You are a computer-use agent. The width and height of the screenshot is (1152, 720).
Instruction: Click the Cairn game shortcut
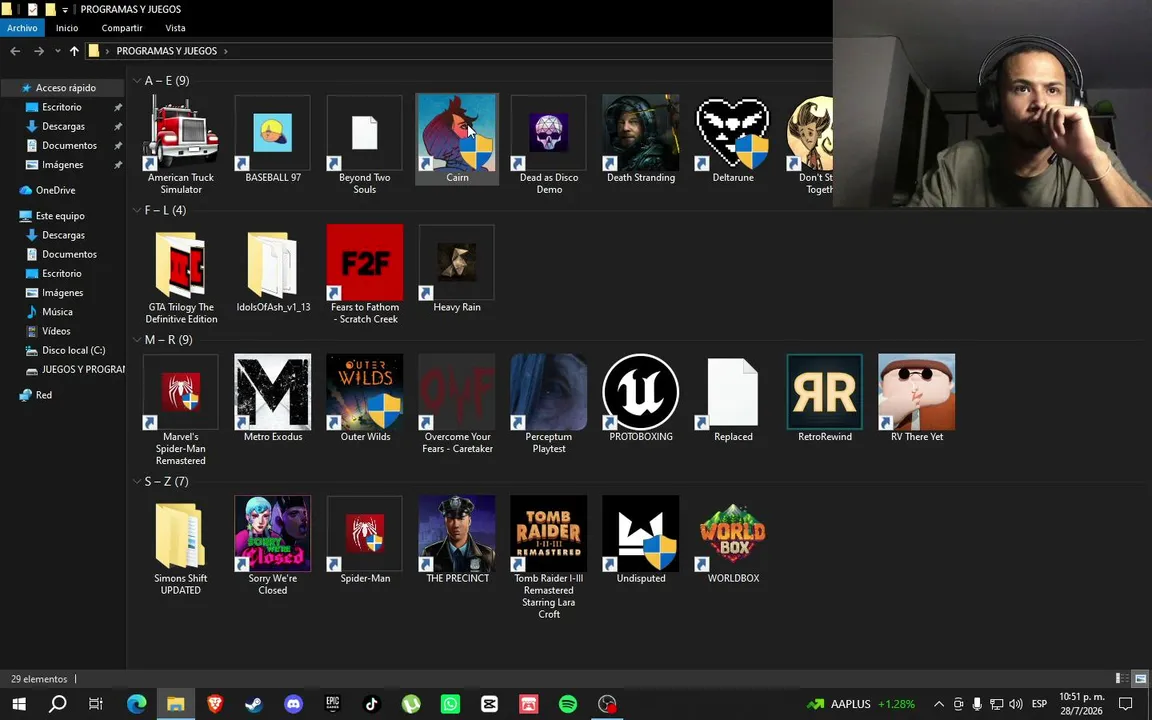coord(457,140)
